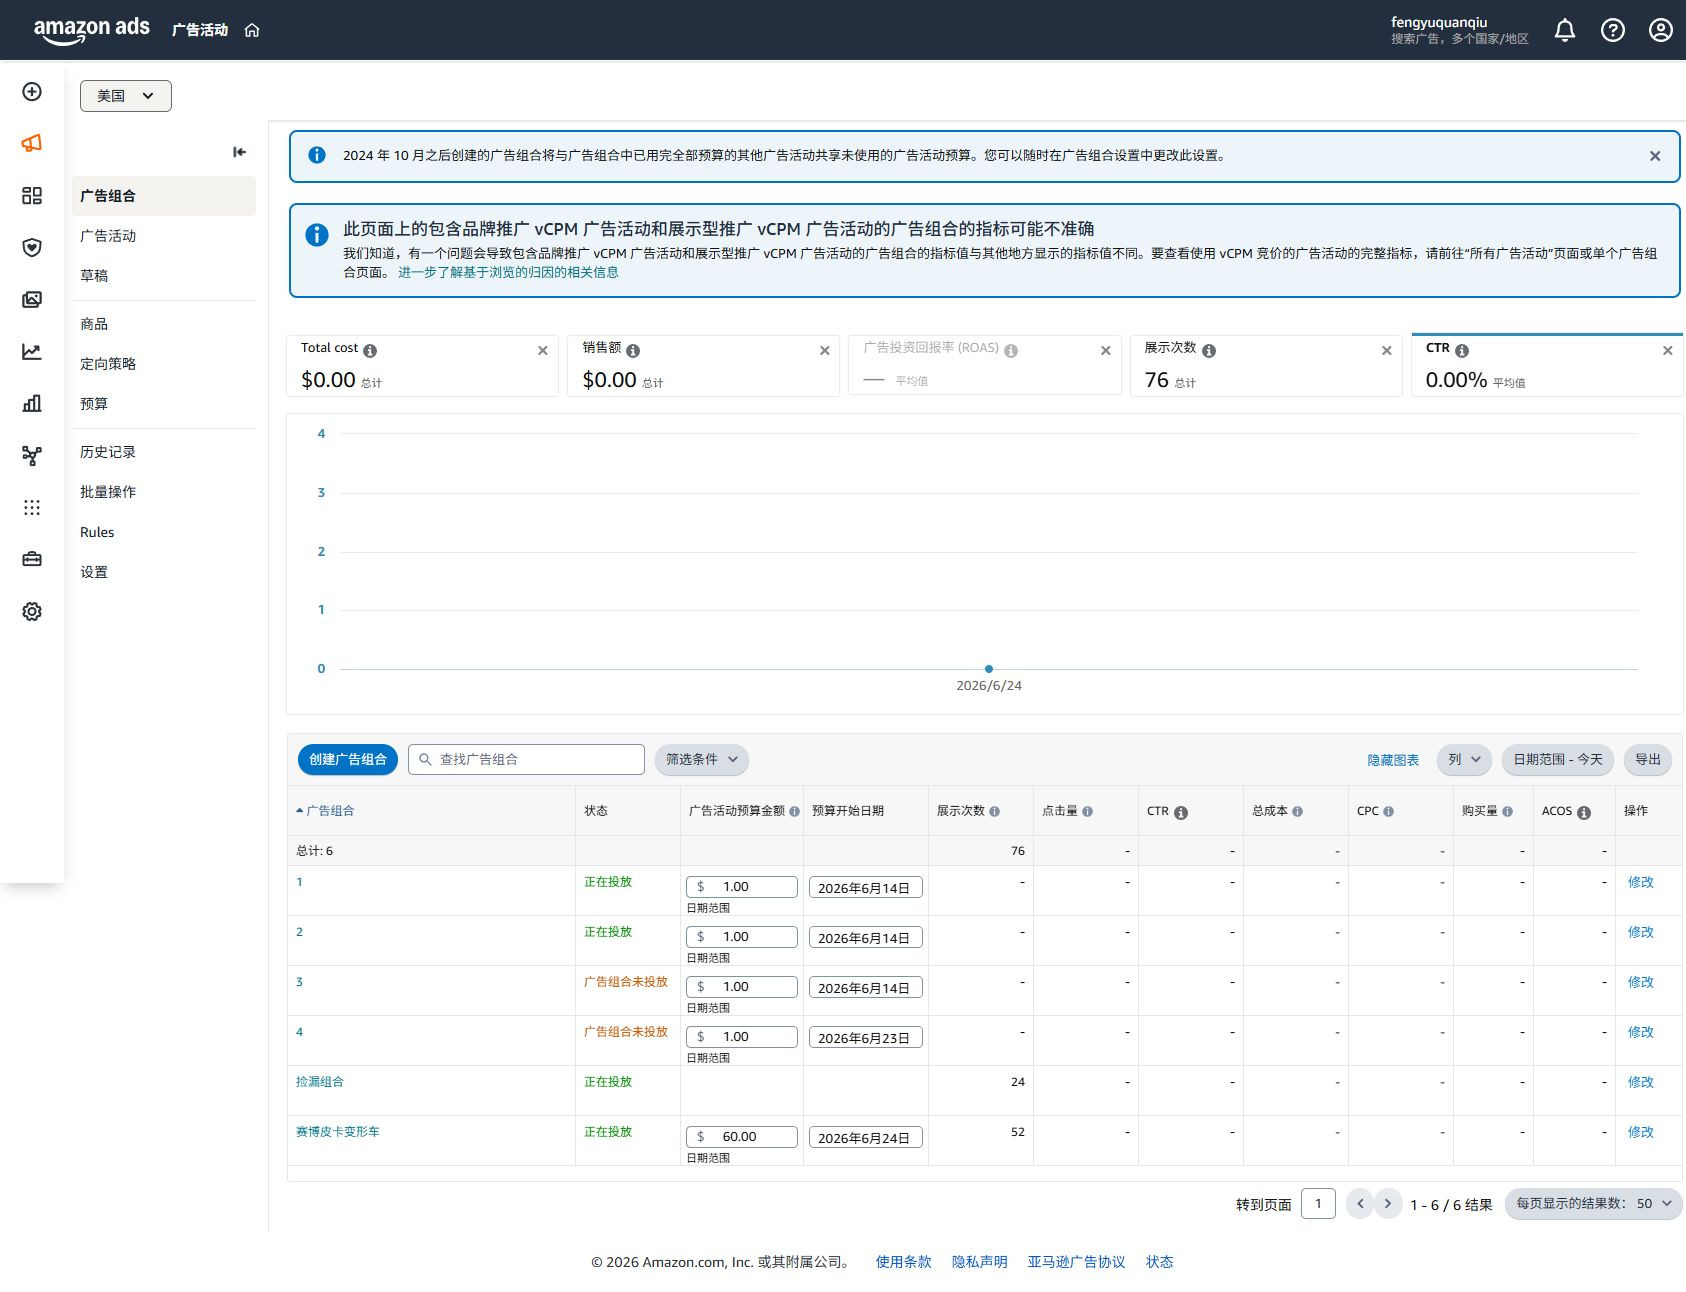Viewport: 1686px width, 1292px height.
Task: Click 修改 for portfolio 1
Action: point(1641,882)
